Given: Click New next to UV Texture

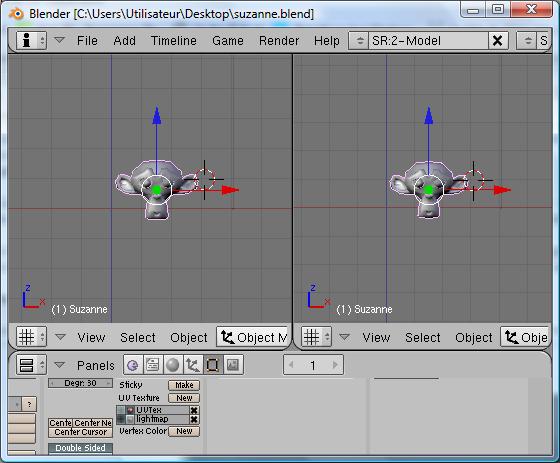Looking at the screenshot, I should tap(184, 398).
